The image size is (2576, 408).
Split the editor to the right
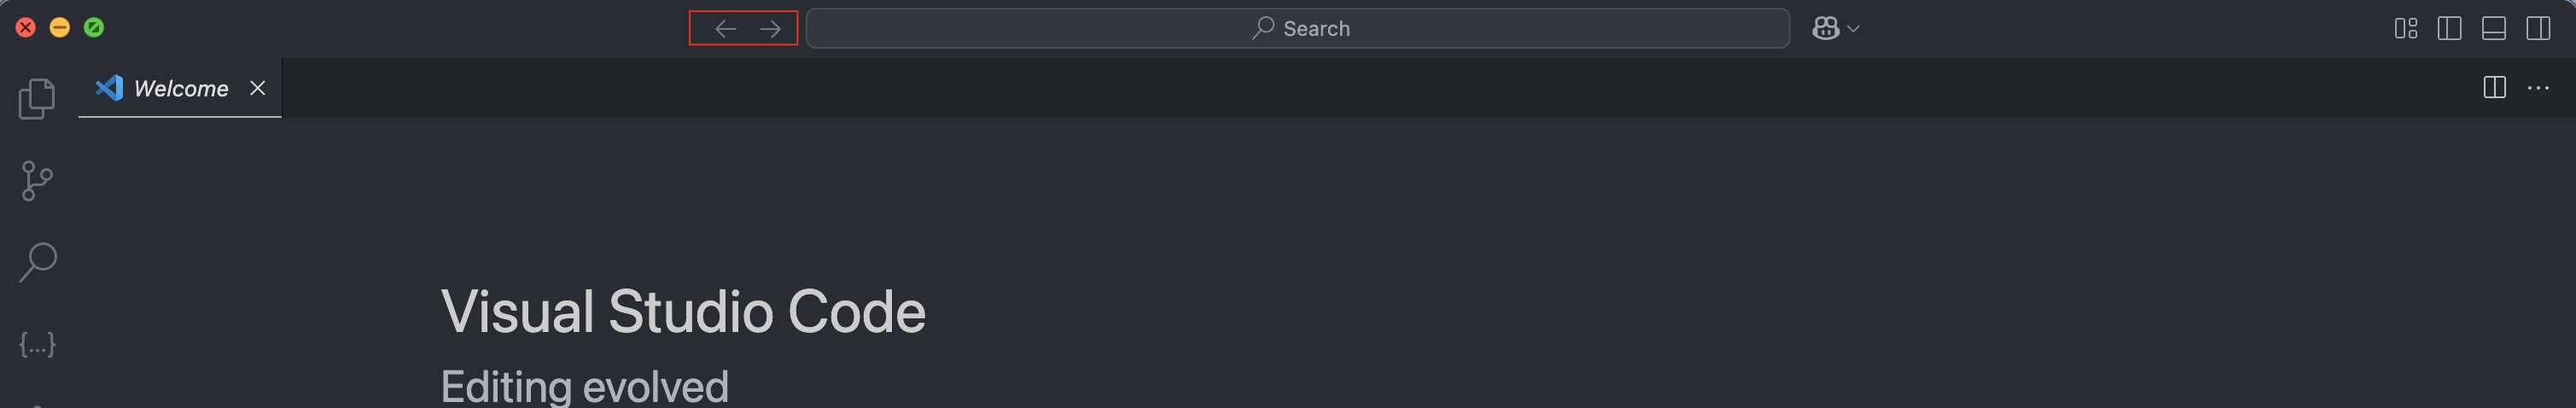(x=2494, y=88)
